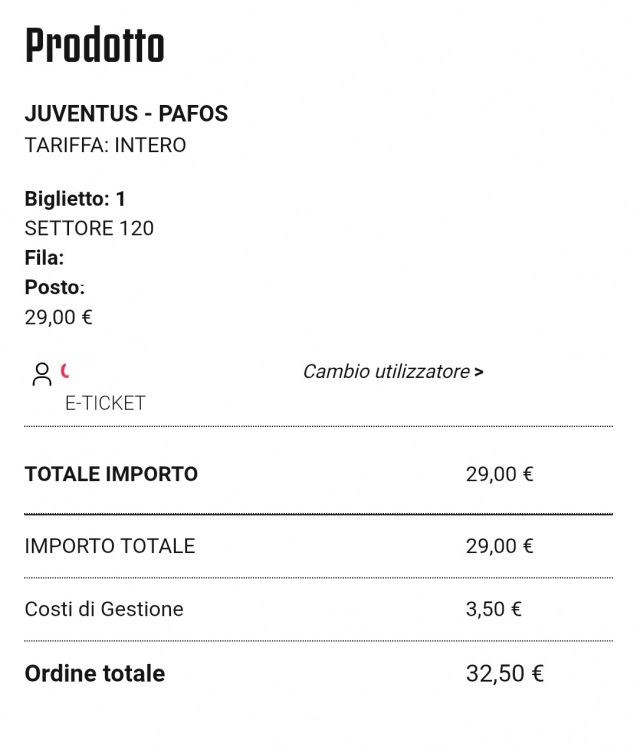Image resolution: width=637 pixels, height=750 pixels.
Task: Open the Cambio utilizzatore link
Action: (386, 372)
